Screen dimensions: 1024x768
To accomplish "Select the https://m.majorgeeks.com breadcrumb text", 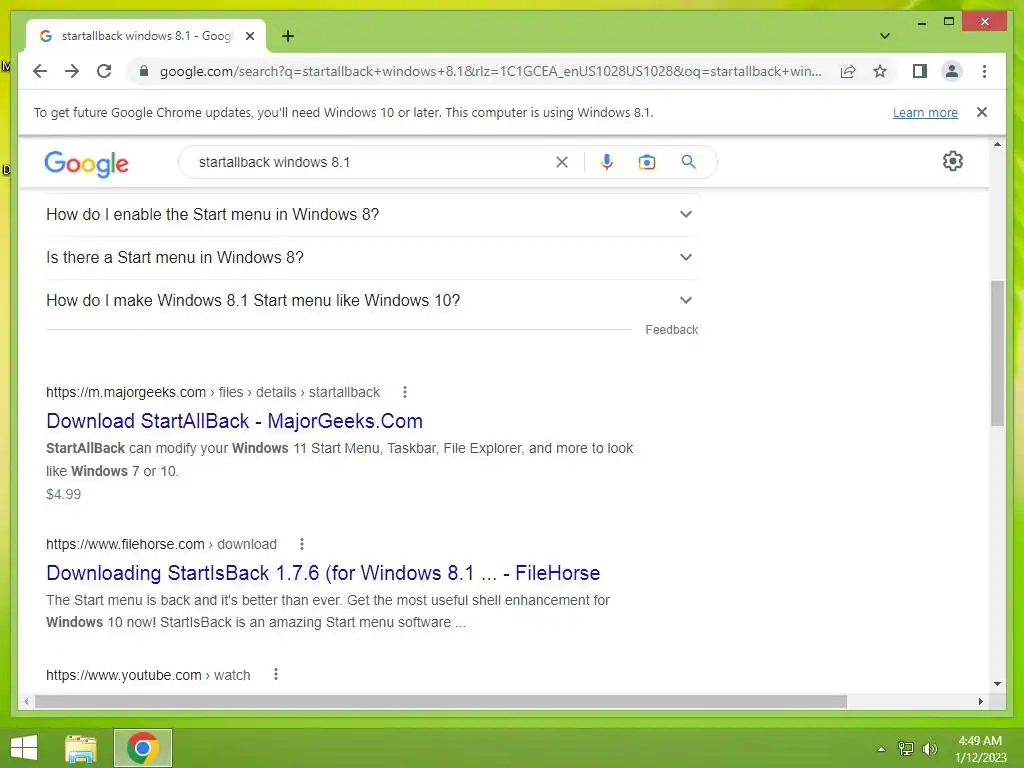I will pyautogui.click(x=125, y=392).
